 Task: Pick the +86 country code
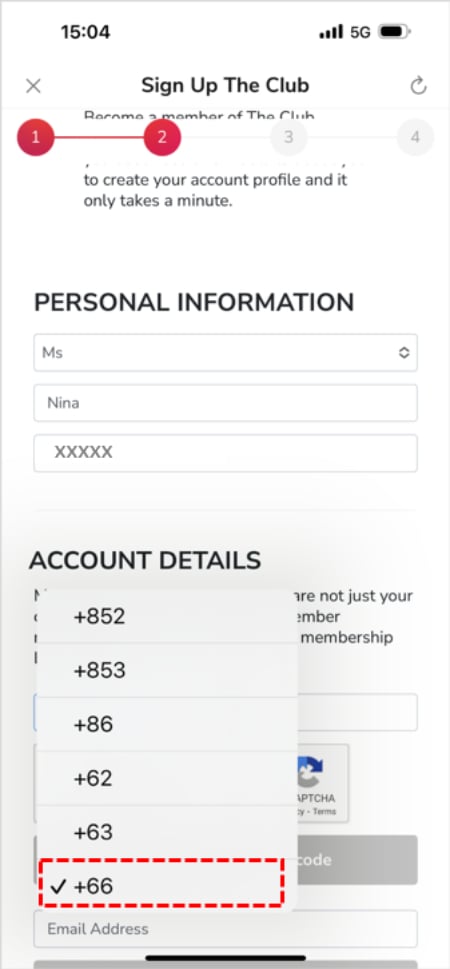point(167,724)
